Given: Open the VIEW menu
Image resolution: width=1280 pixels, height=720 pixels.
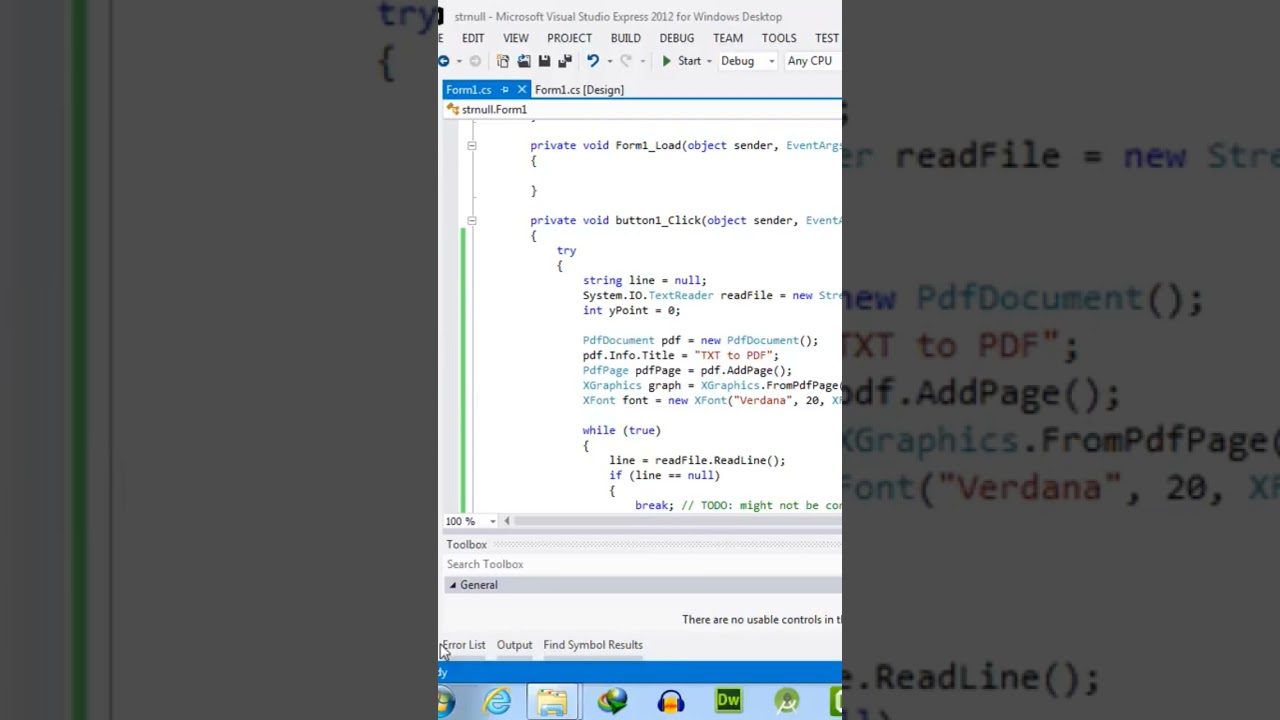Looking at the screenshot, I should (x=516, y=38).
